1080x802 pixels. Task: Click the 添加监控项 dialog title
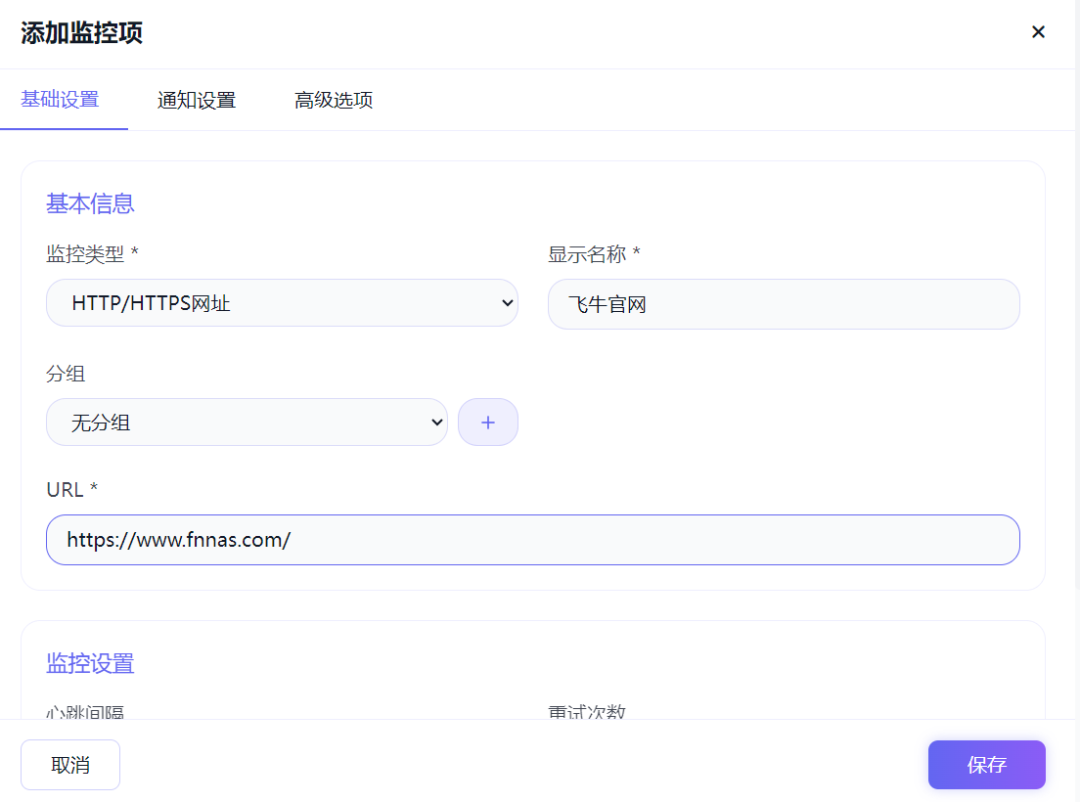click(82, 32)
